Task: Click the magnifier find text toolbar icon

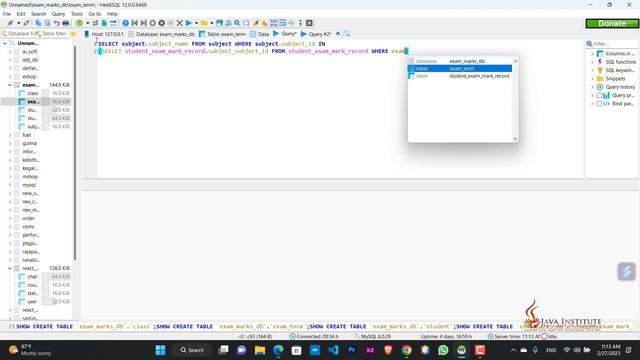Action: (237, 23)
